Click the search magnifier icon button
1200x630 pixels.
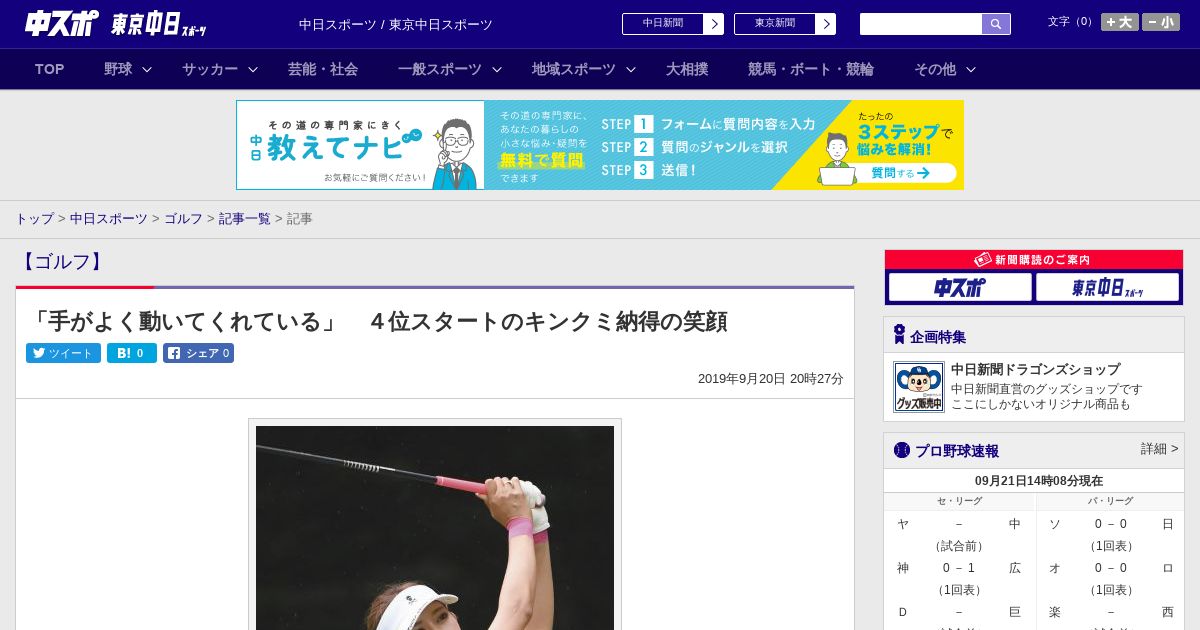(x=996, y=24)
